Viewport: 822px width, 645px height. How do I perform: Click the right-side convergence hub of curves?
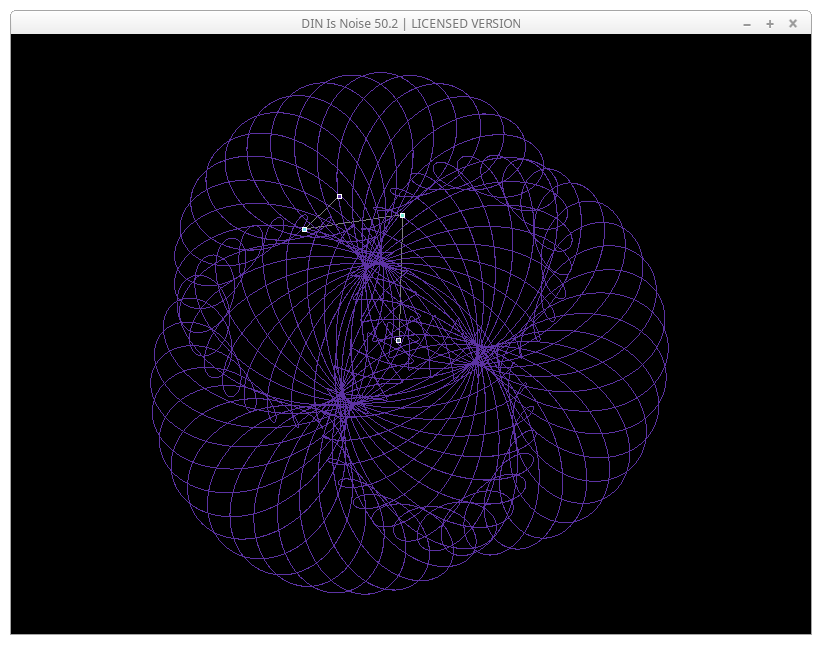pos(479,354)
